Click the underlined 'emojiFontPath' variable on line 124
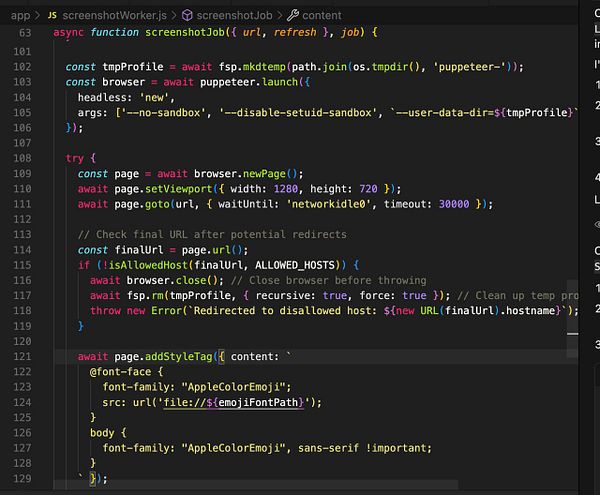 [x=258, y=402]
